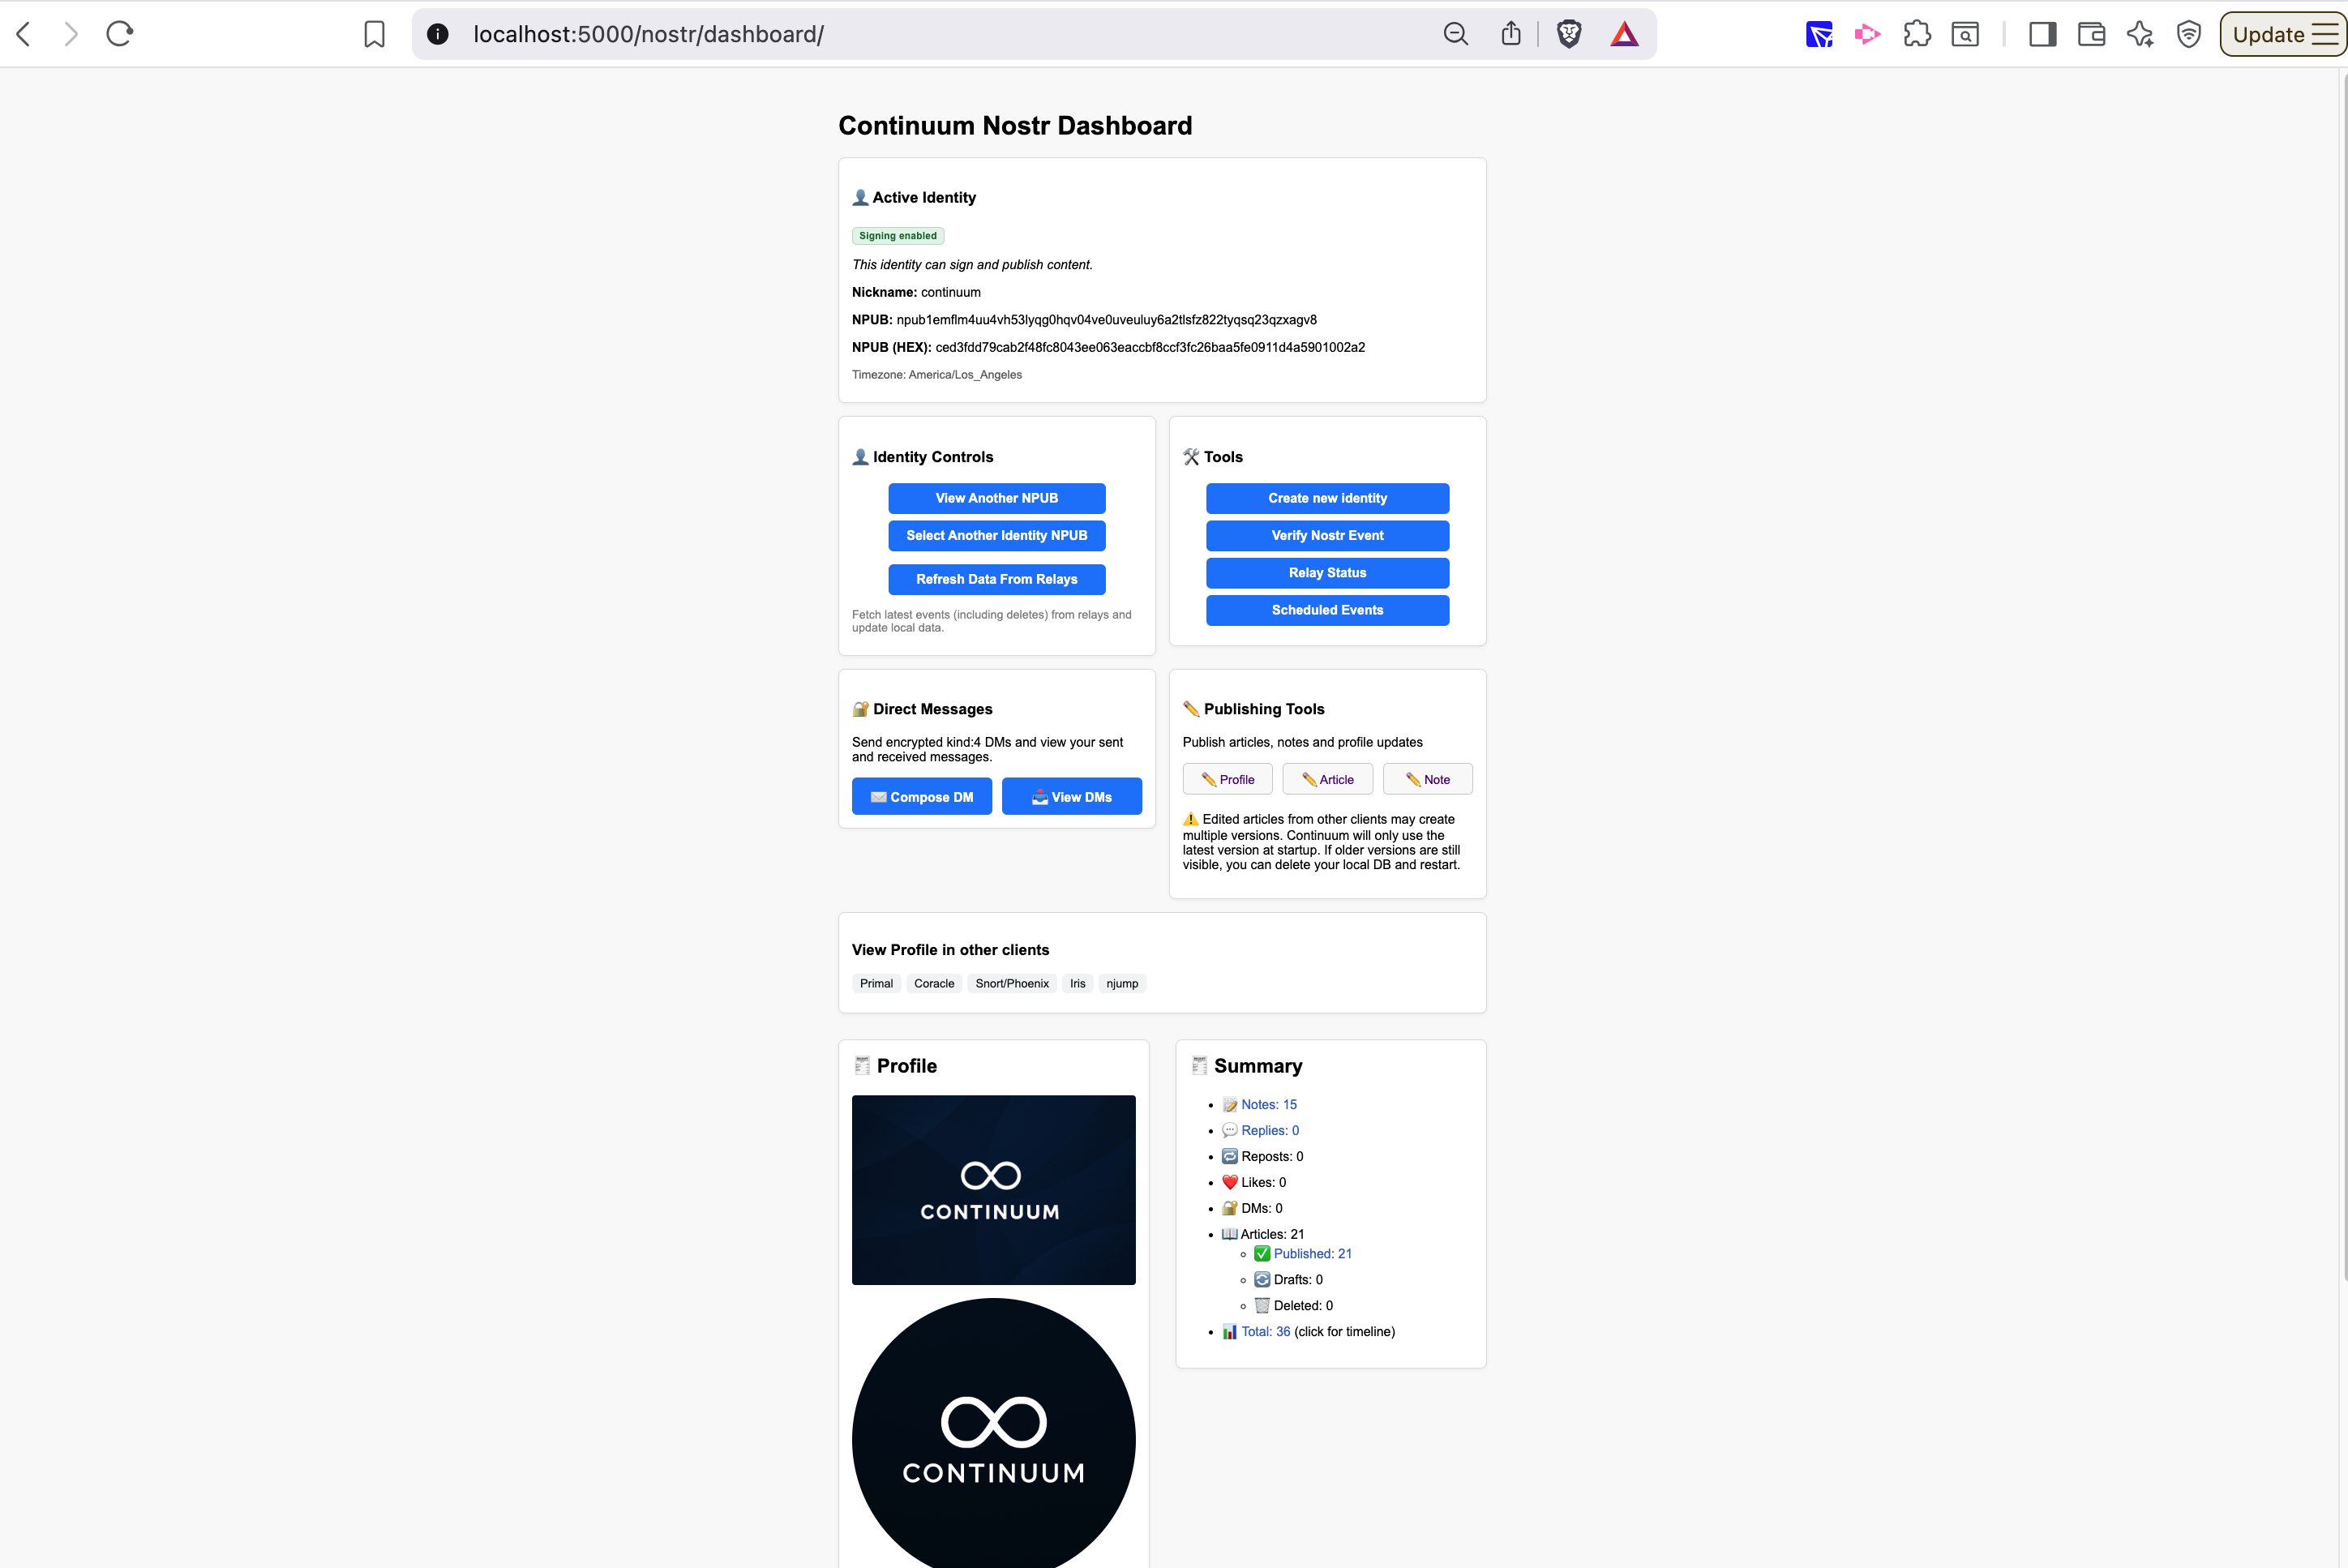
Task: Open the Article publishing tool
Action: pos(1327,779)
